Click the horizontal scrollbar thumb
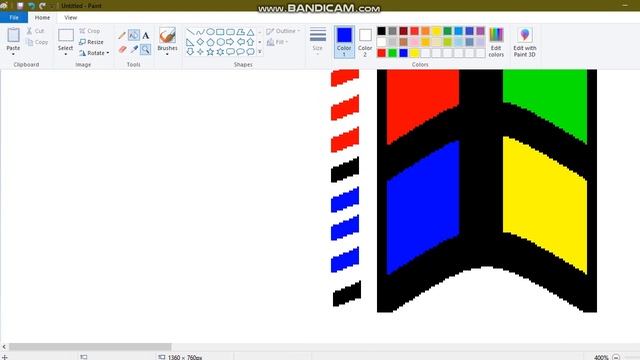The width and height of the screenshot is (640, 360). tap(90, 347)
